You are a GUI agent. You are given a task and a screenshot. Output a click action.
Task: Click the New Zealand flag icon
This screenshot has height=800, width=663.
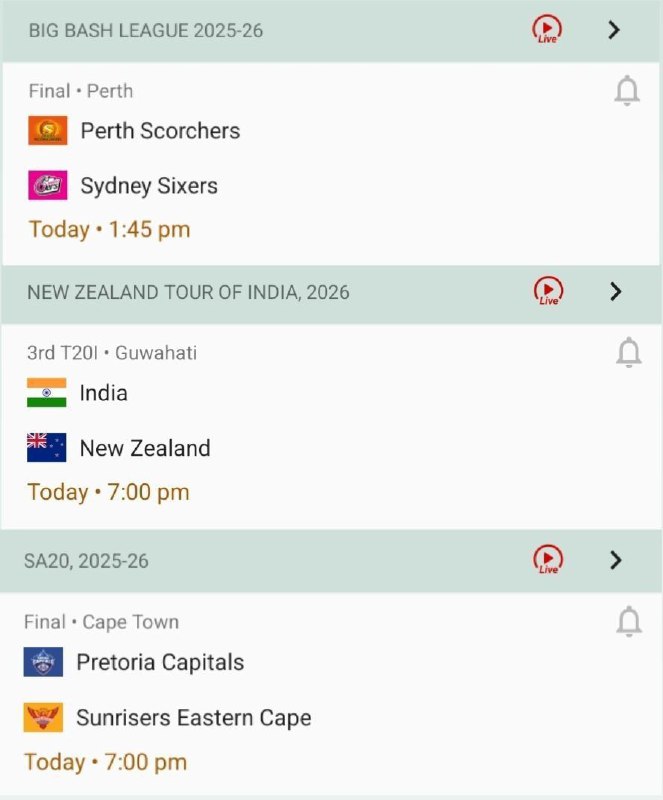click(x=47, y=448)
